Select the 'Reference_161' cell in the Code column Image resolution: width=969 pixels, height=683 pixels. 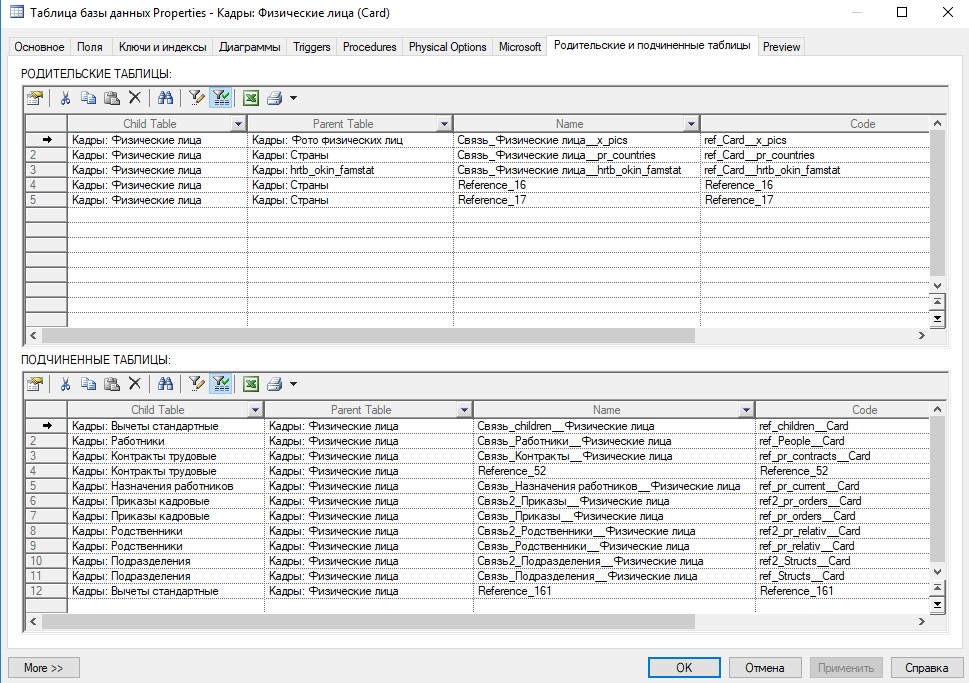pyautogui.click(x=842, y=591)
